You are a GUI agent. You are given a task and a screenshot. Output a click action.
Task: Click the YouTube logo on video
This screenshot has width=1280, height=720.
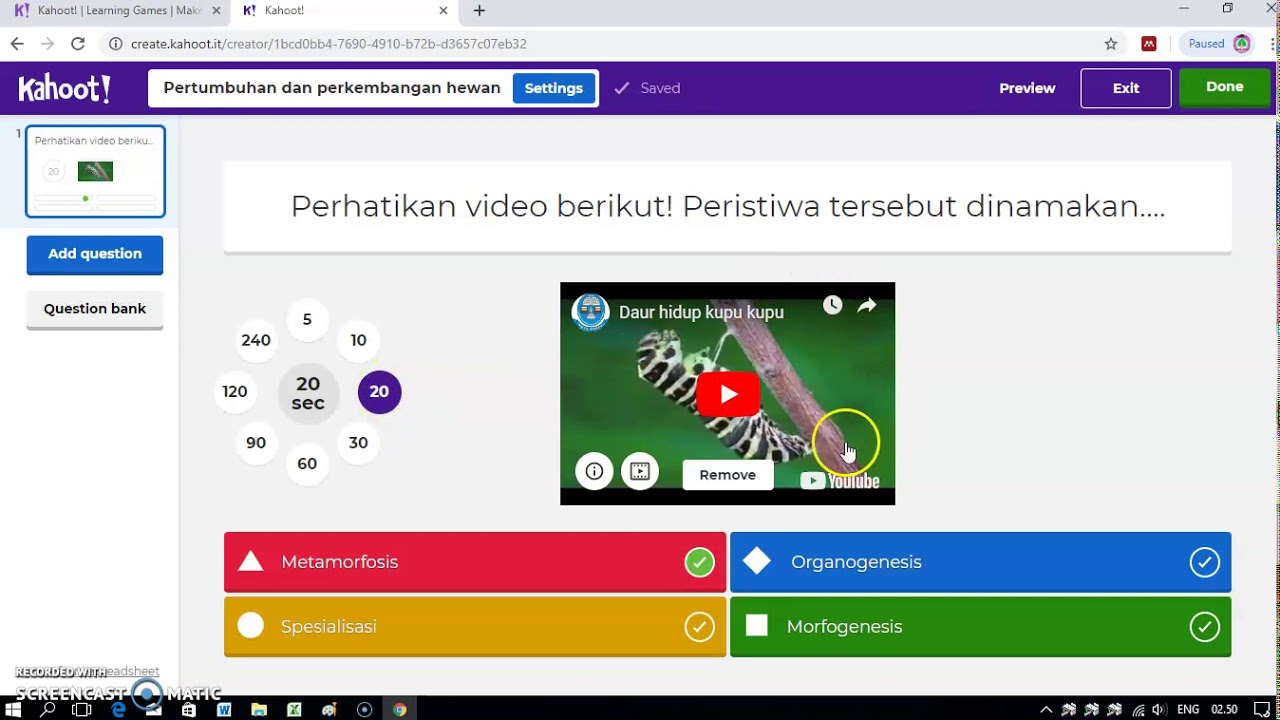point(840,481)
